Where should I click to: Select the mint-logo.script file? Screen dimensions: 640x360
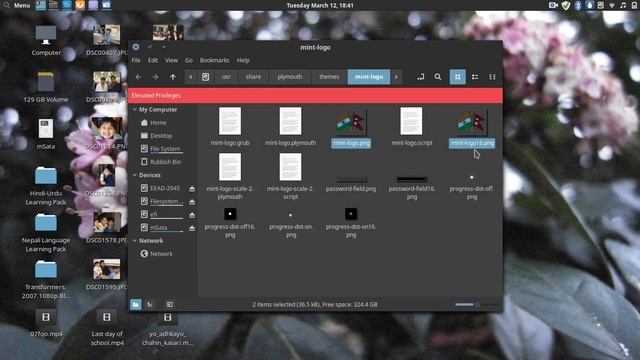[411, 127]
